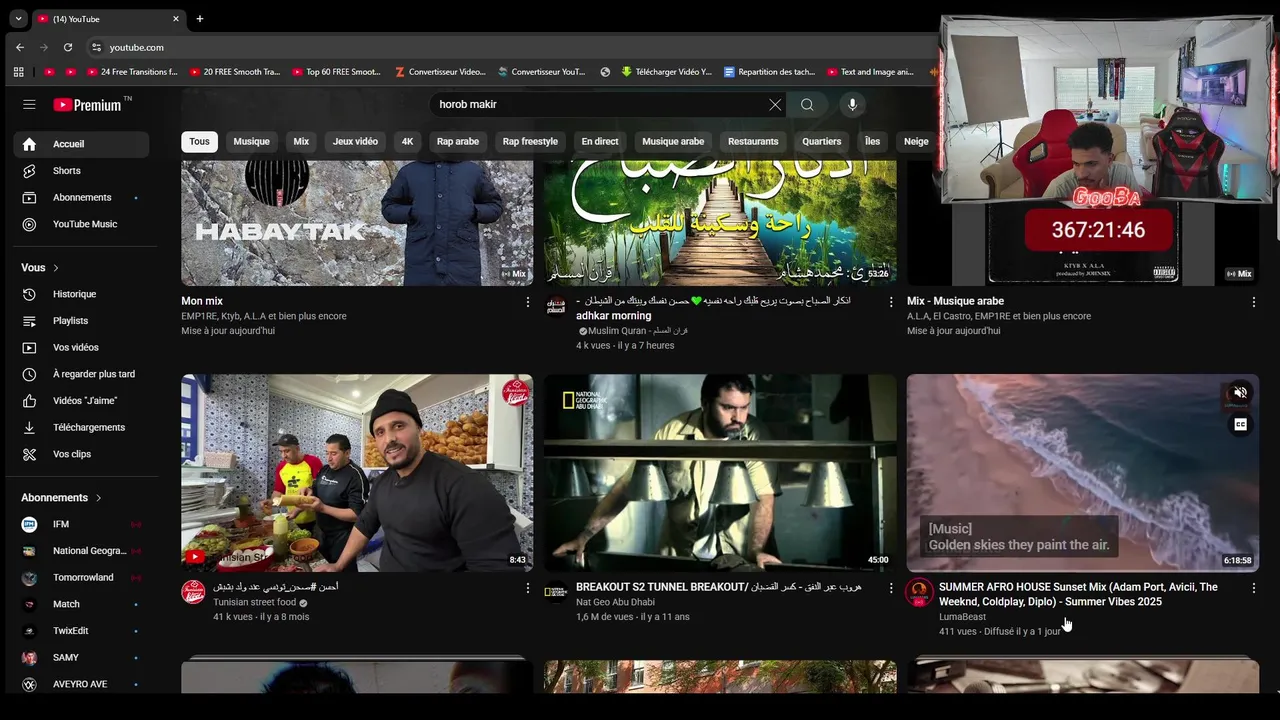
Task: Open the hamburger guide menu
Action: click(x=29, y=104)
